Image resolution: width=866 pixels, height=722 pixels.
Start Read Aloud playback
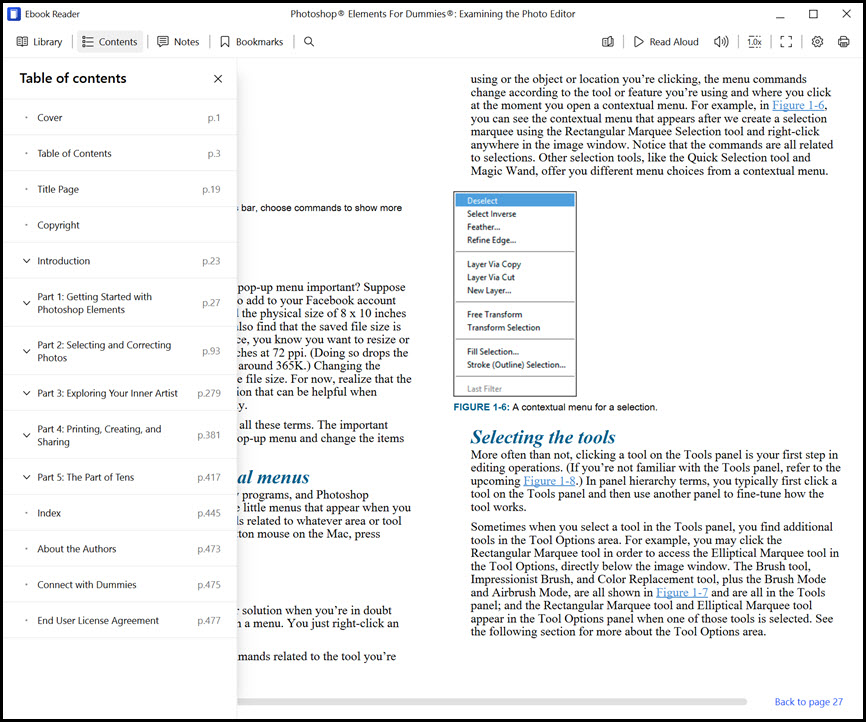(x=666, y=41)
